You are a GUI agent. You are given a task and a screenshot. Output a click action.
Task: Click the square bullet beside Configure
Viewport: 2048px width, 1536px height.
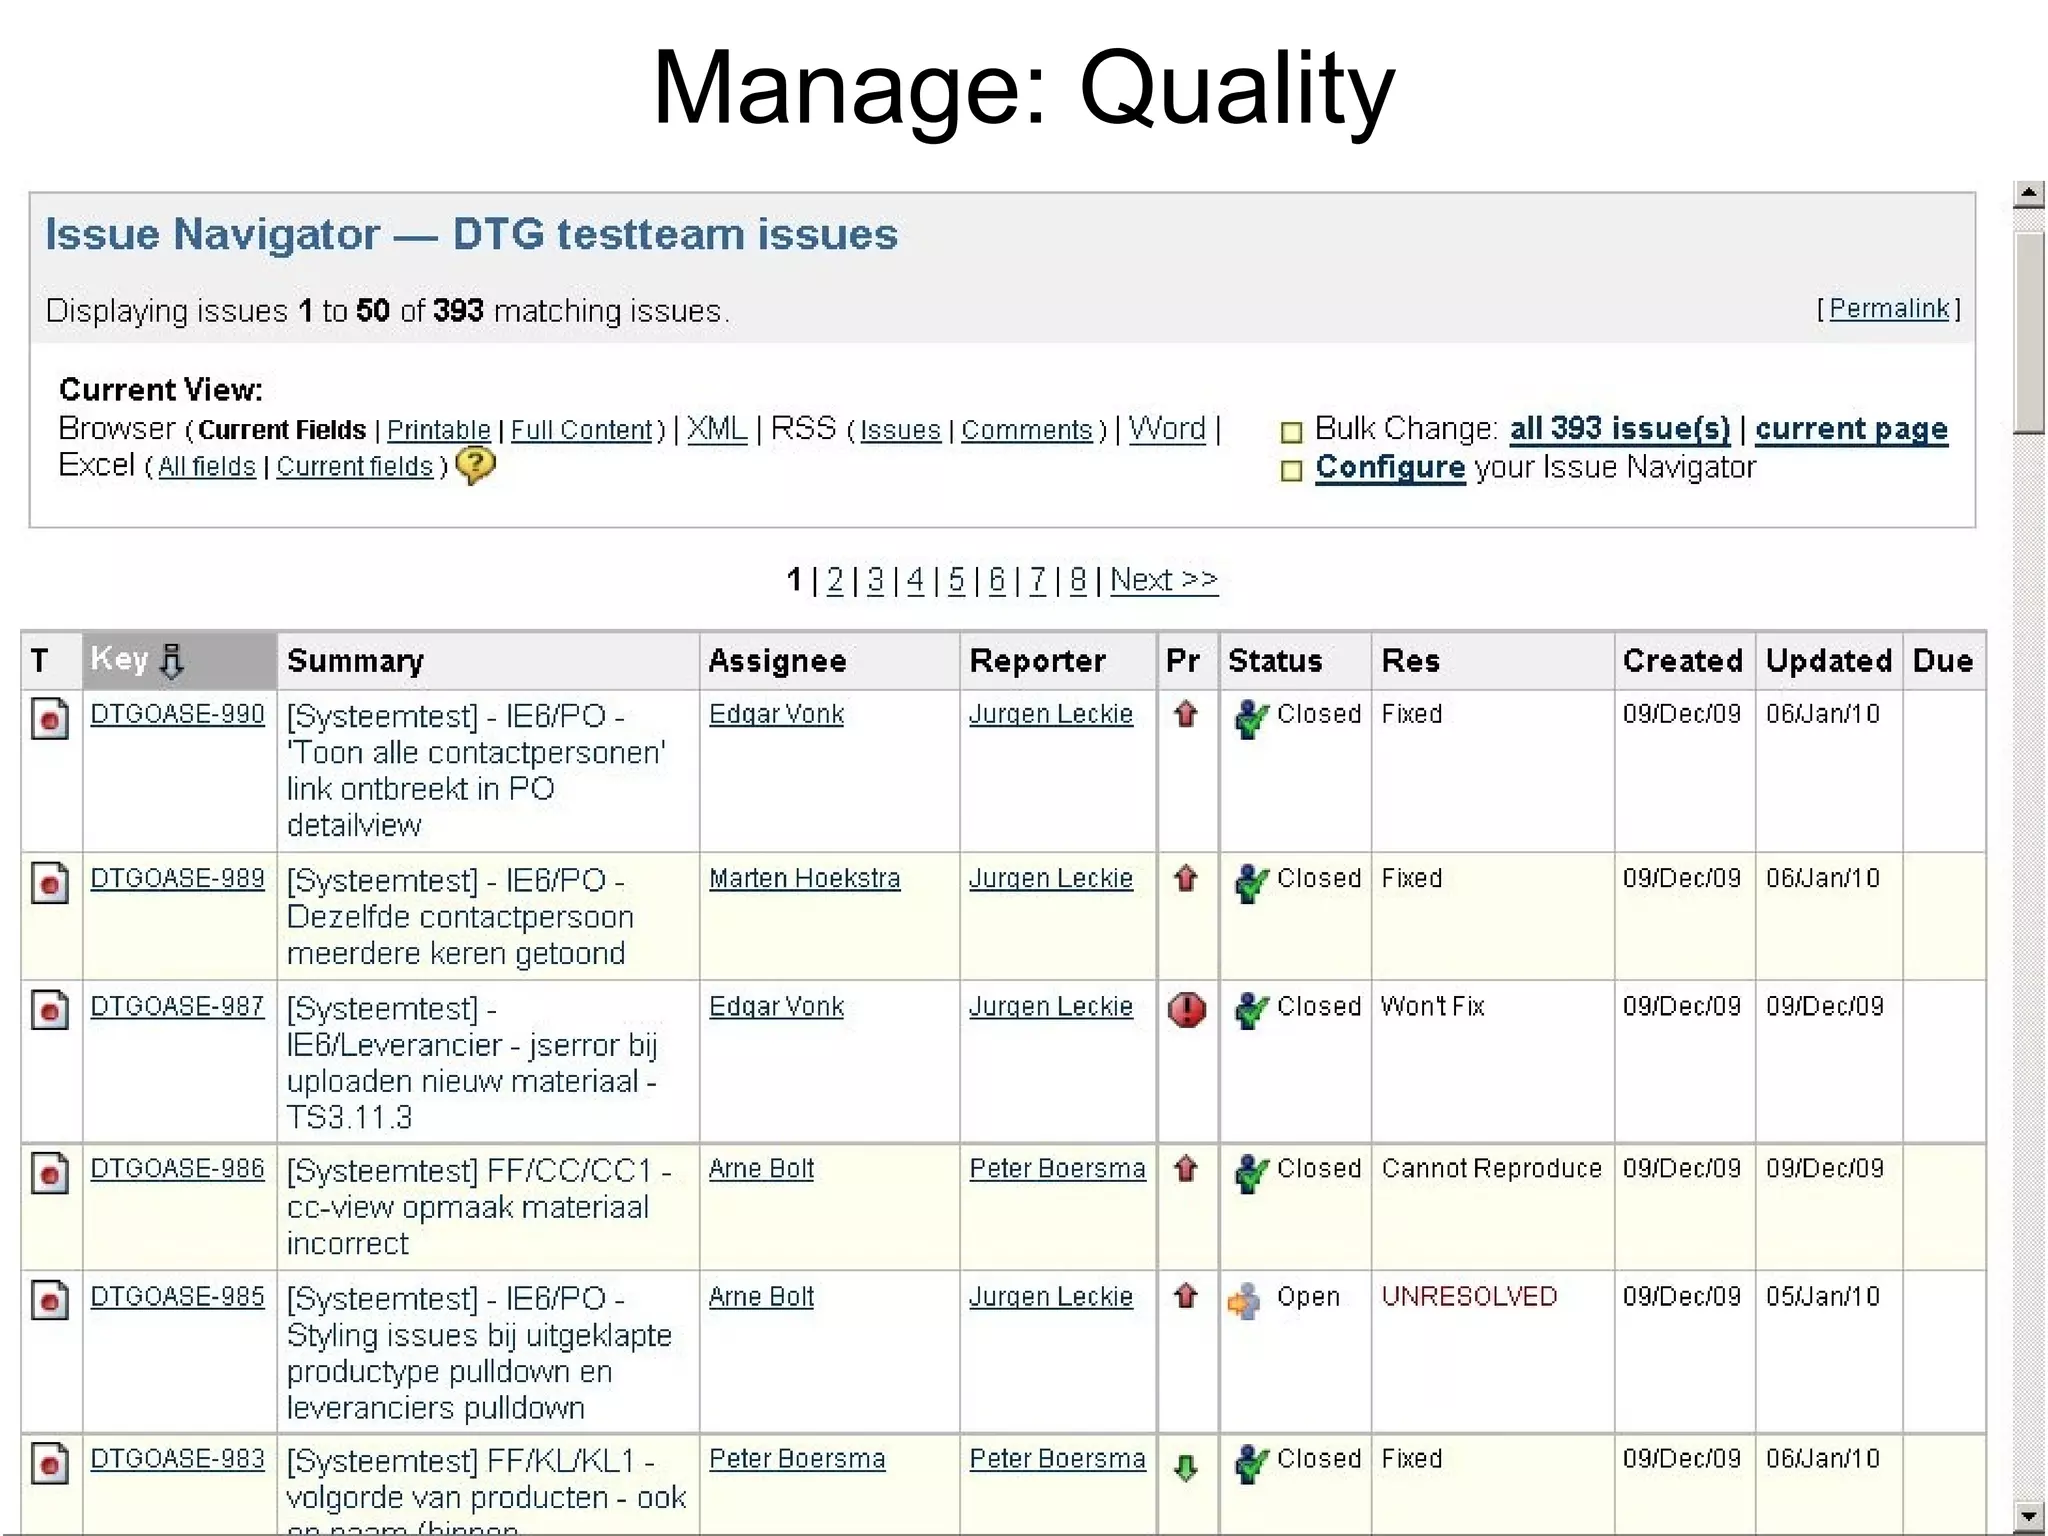click(x=1291, y=470)
